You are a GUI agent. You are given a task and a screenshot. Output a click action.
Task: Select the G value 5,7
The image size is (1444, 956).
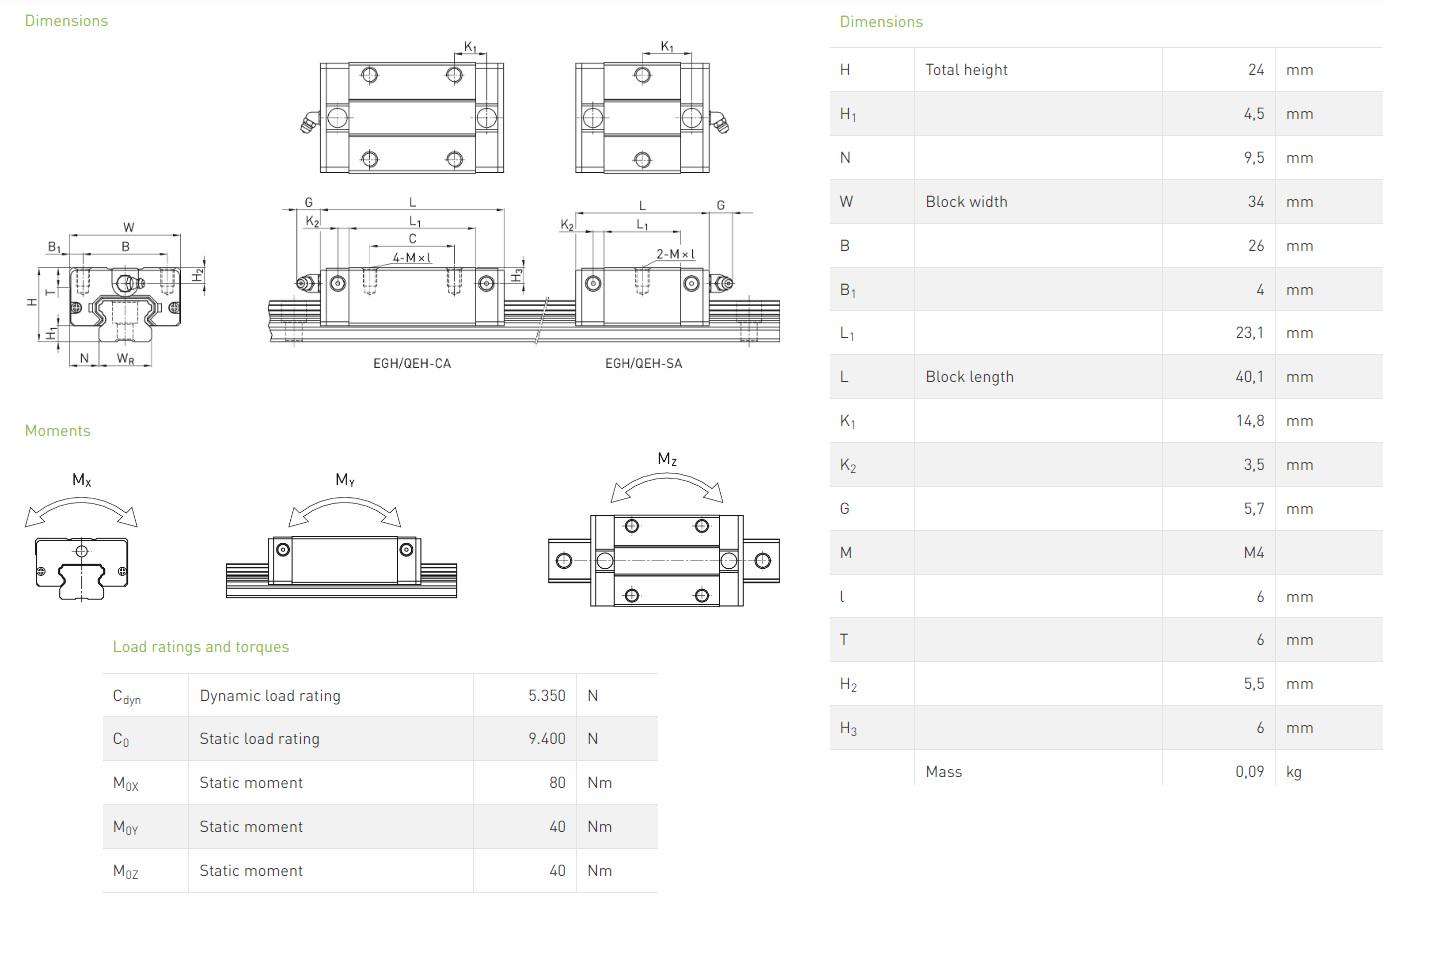[1254, 509]
